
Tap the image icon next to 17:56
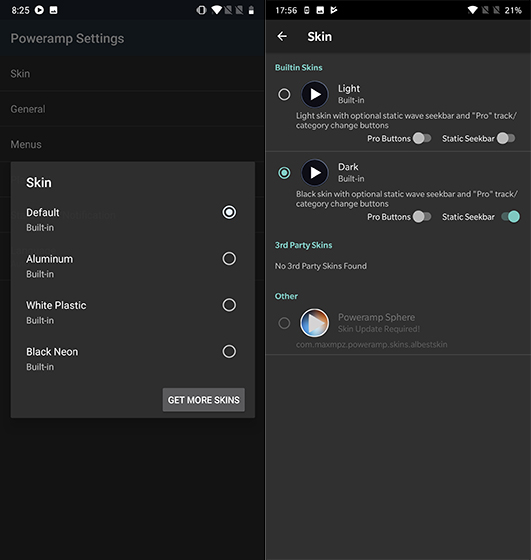click(320, 10)
